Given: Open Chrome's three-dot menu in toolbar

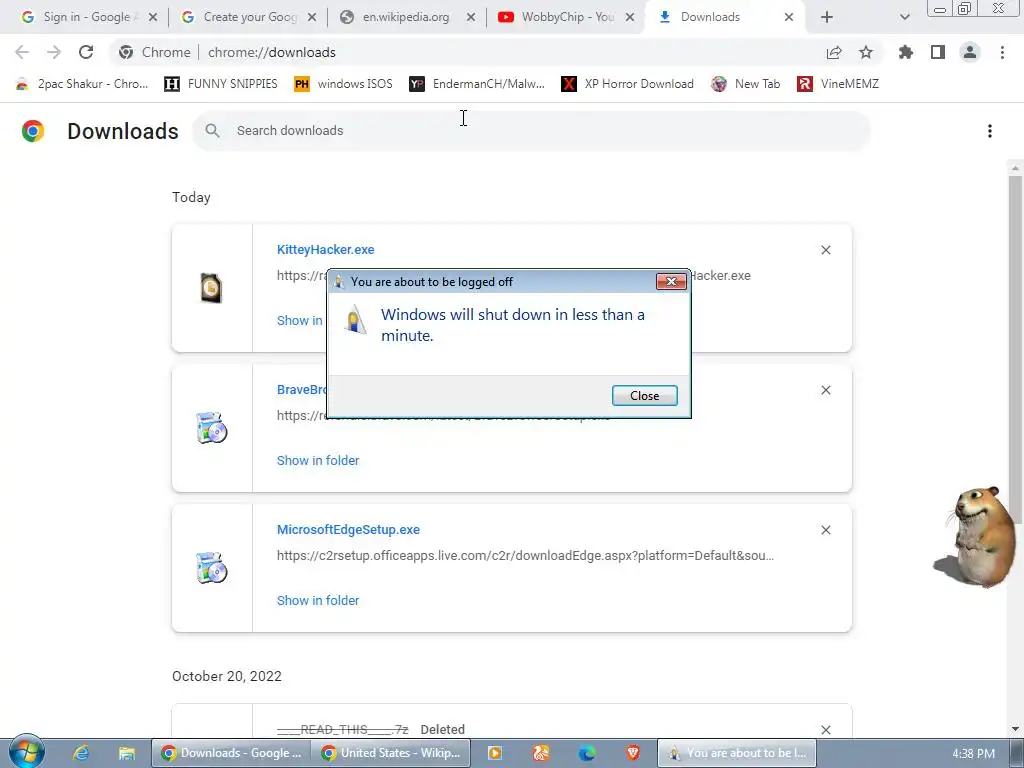Looking at the screenshot, I should pyautogui.click(x=1002, y=52).
